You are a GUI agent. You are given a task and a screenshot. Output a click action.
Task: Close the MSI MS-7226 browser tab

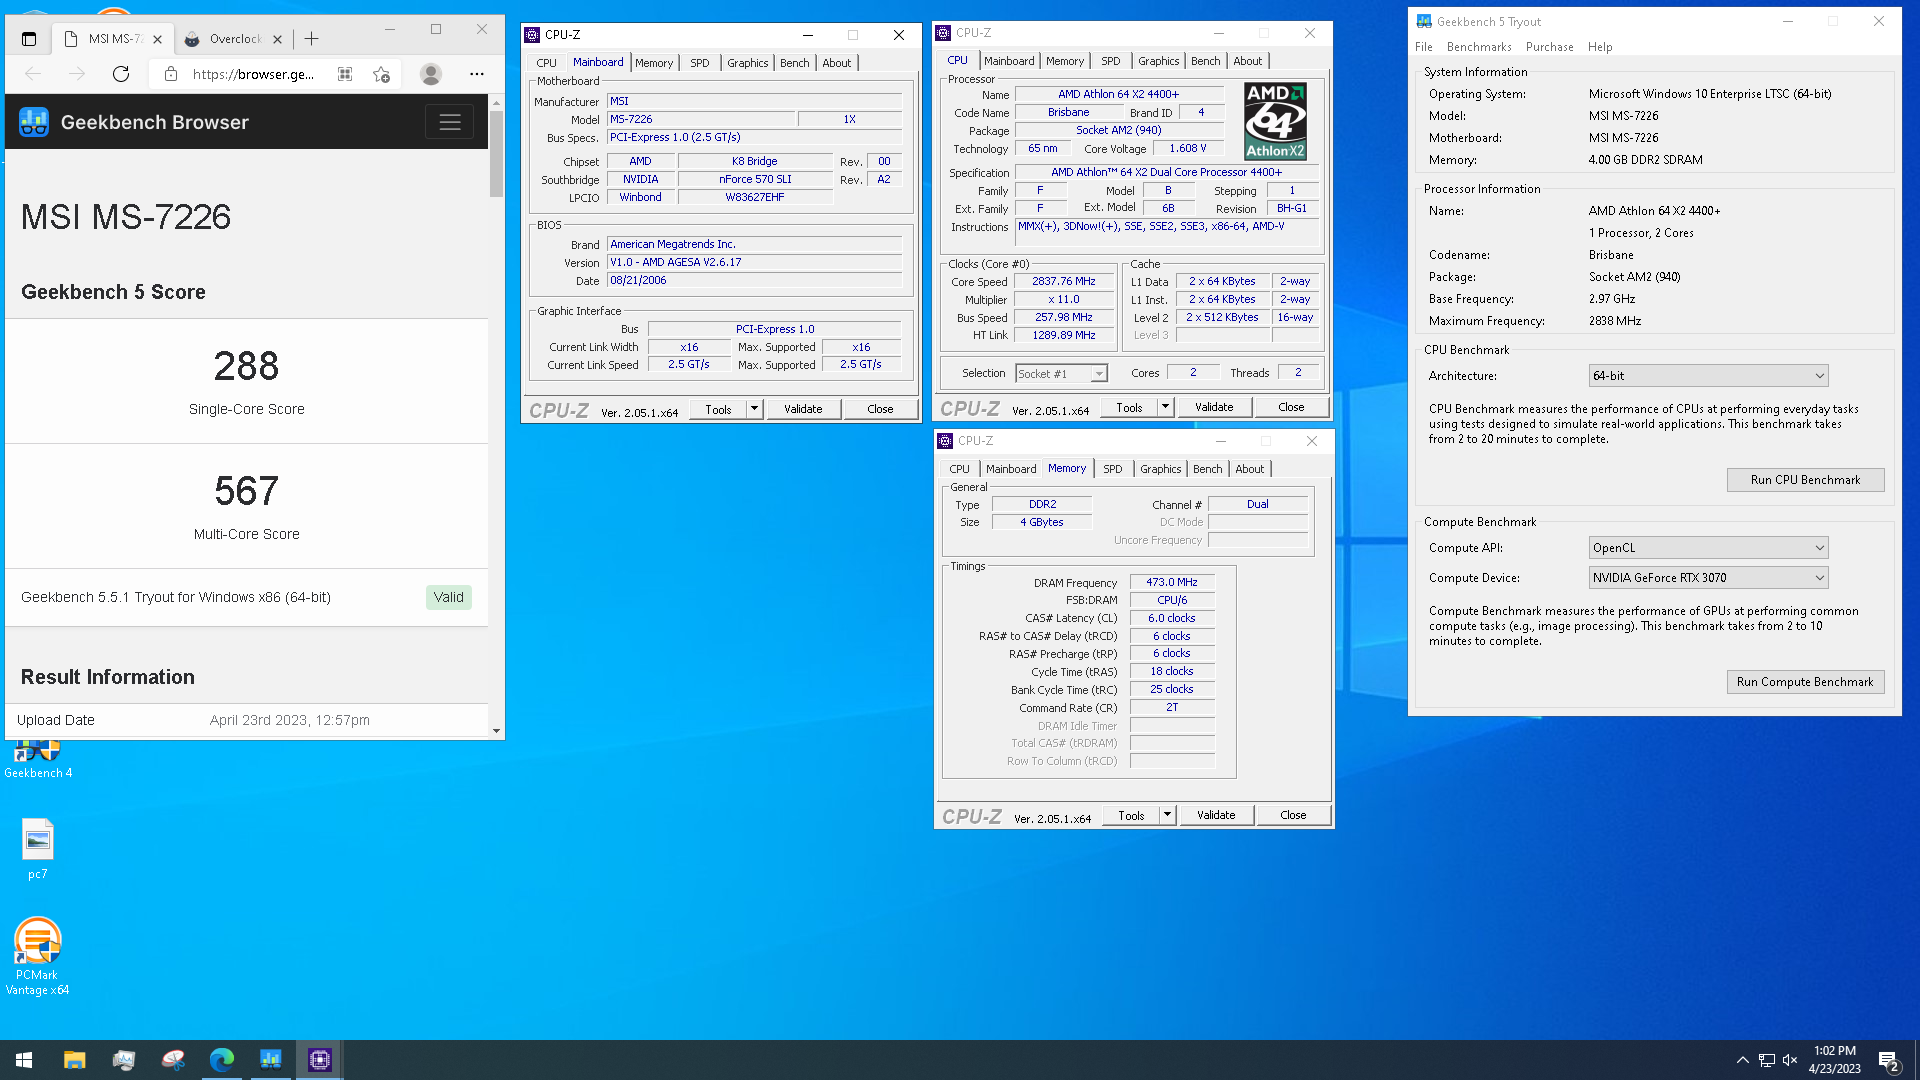coord(157,39)
